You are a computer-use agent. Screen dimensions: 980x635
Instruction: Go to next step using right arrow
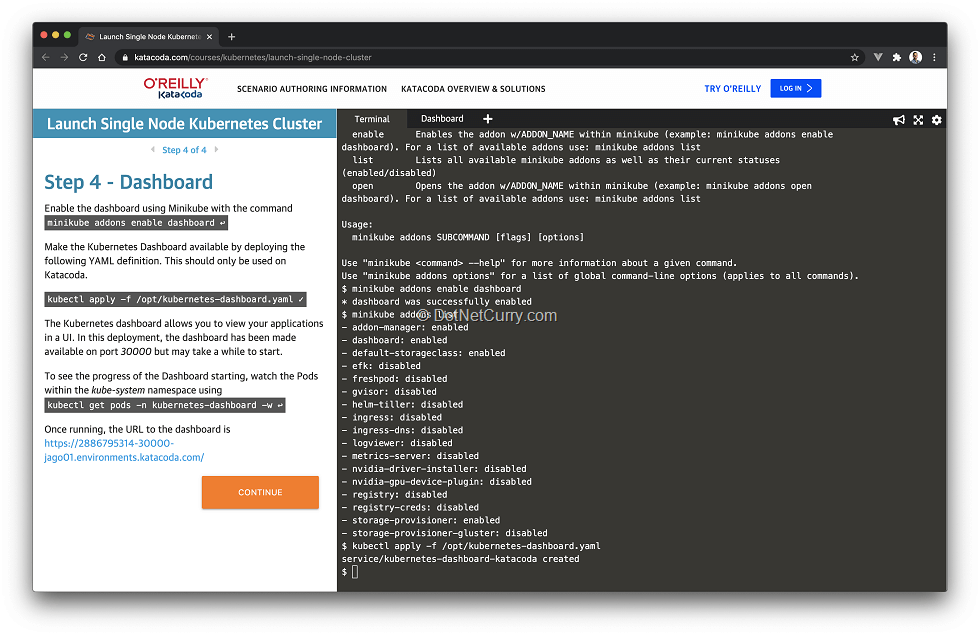coord(217,150)
